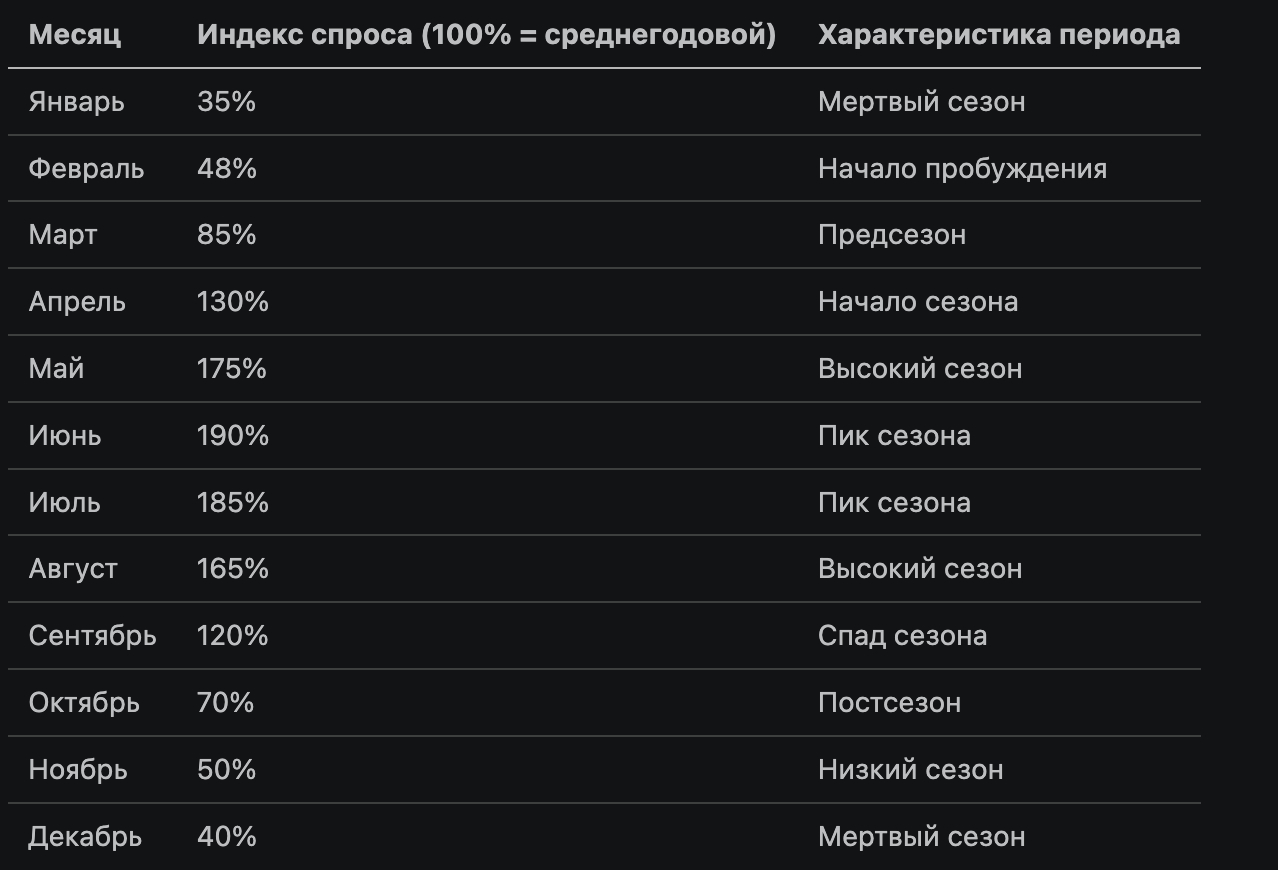Click the "Индекс спроса" column header

[x=486, y=35]
